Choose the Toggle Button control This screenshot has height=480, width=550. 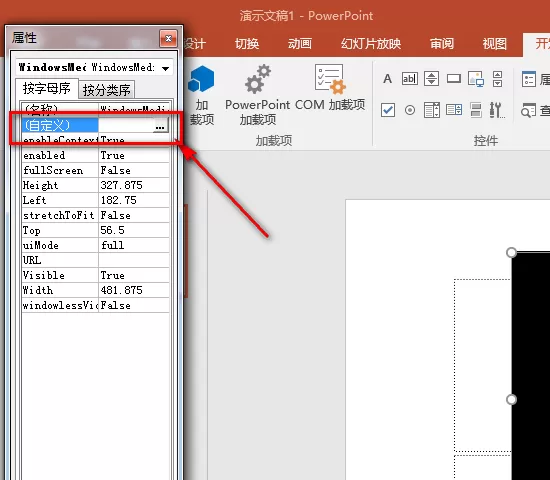(x=476, y=110)
